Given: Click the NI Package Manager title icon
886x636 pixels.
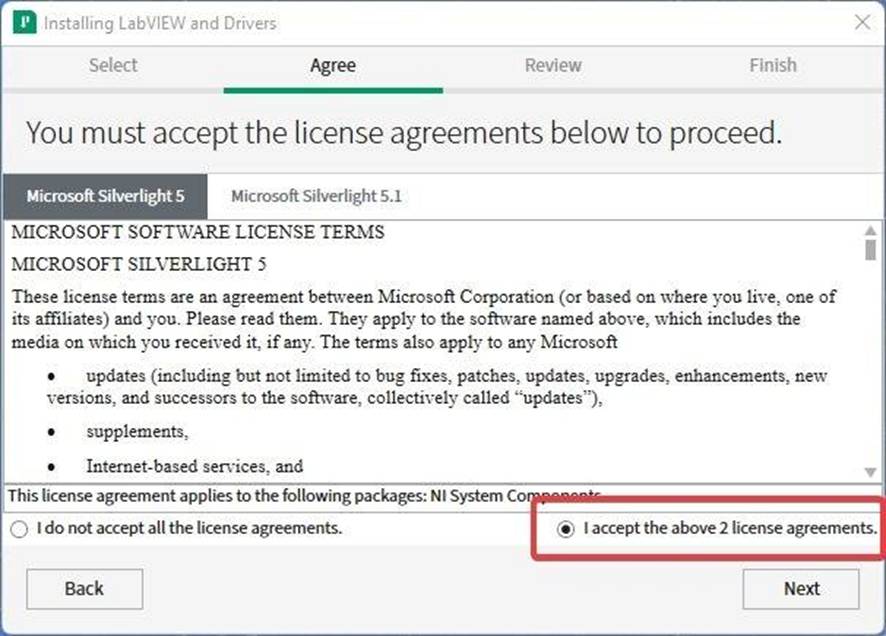Looking at the screenshot, I should point(24,23).
